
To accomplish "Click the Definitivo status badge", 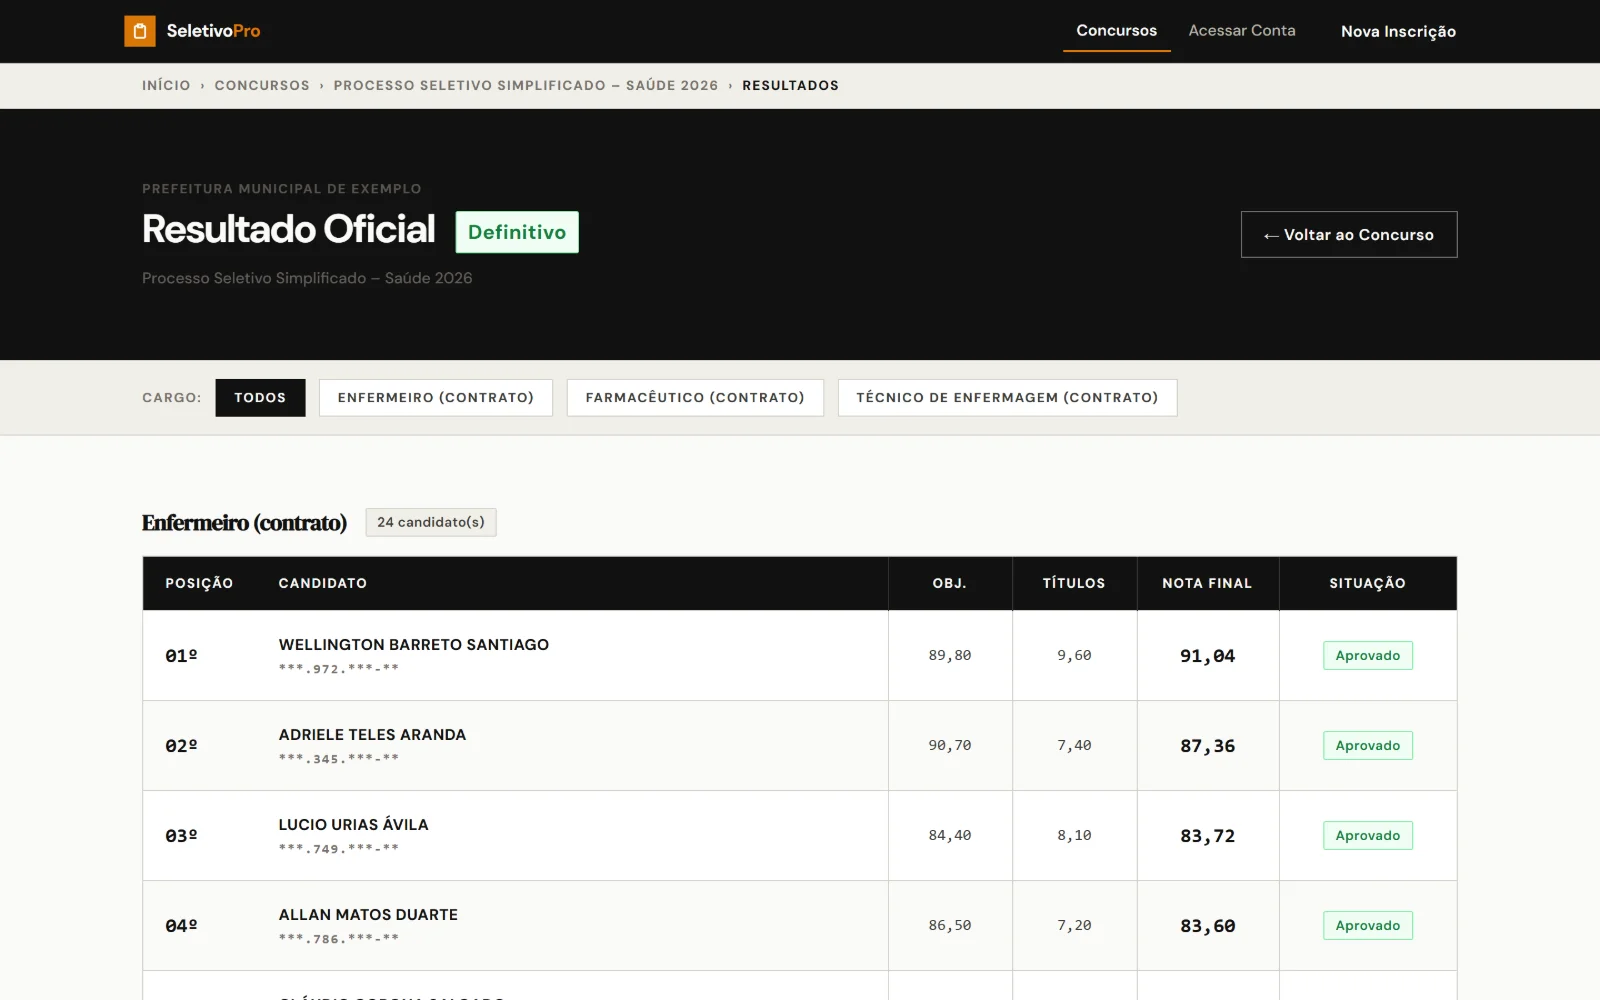I will point(517,232).
